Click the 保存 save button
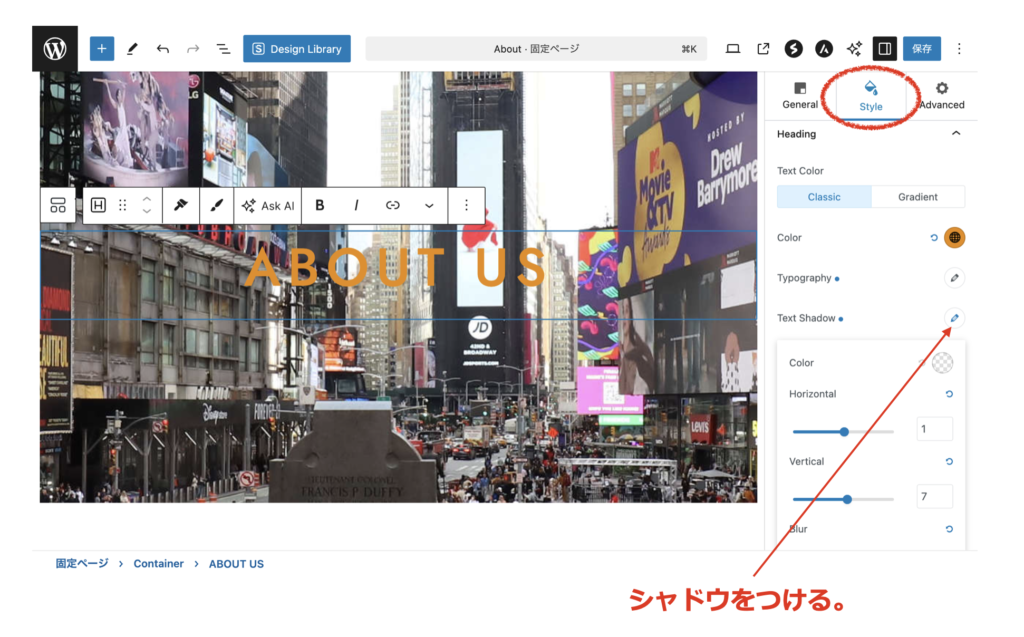This screenshot has width=1024, height=637. click(921, 48)
